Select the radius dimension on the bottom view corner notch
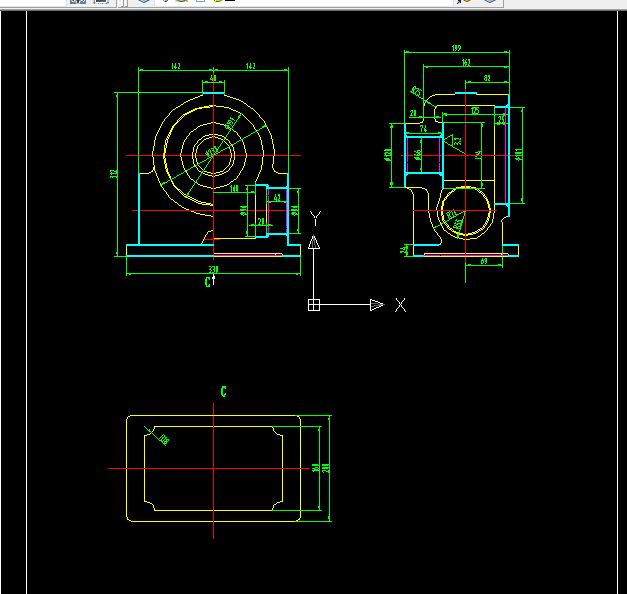 pos(164,439)
